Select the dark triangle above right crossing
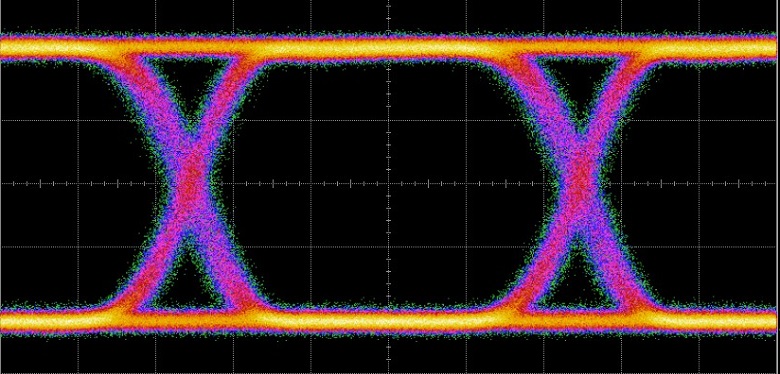Screen dimensions: 780x374 [580, 85]
